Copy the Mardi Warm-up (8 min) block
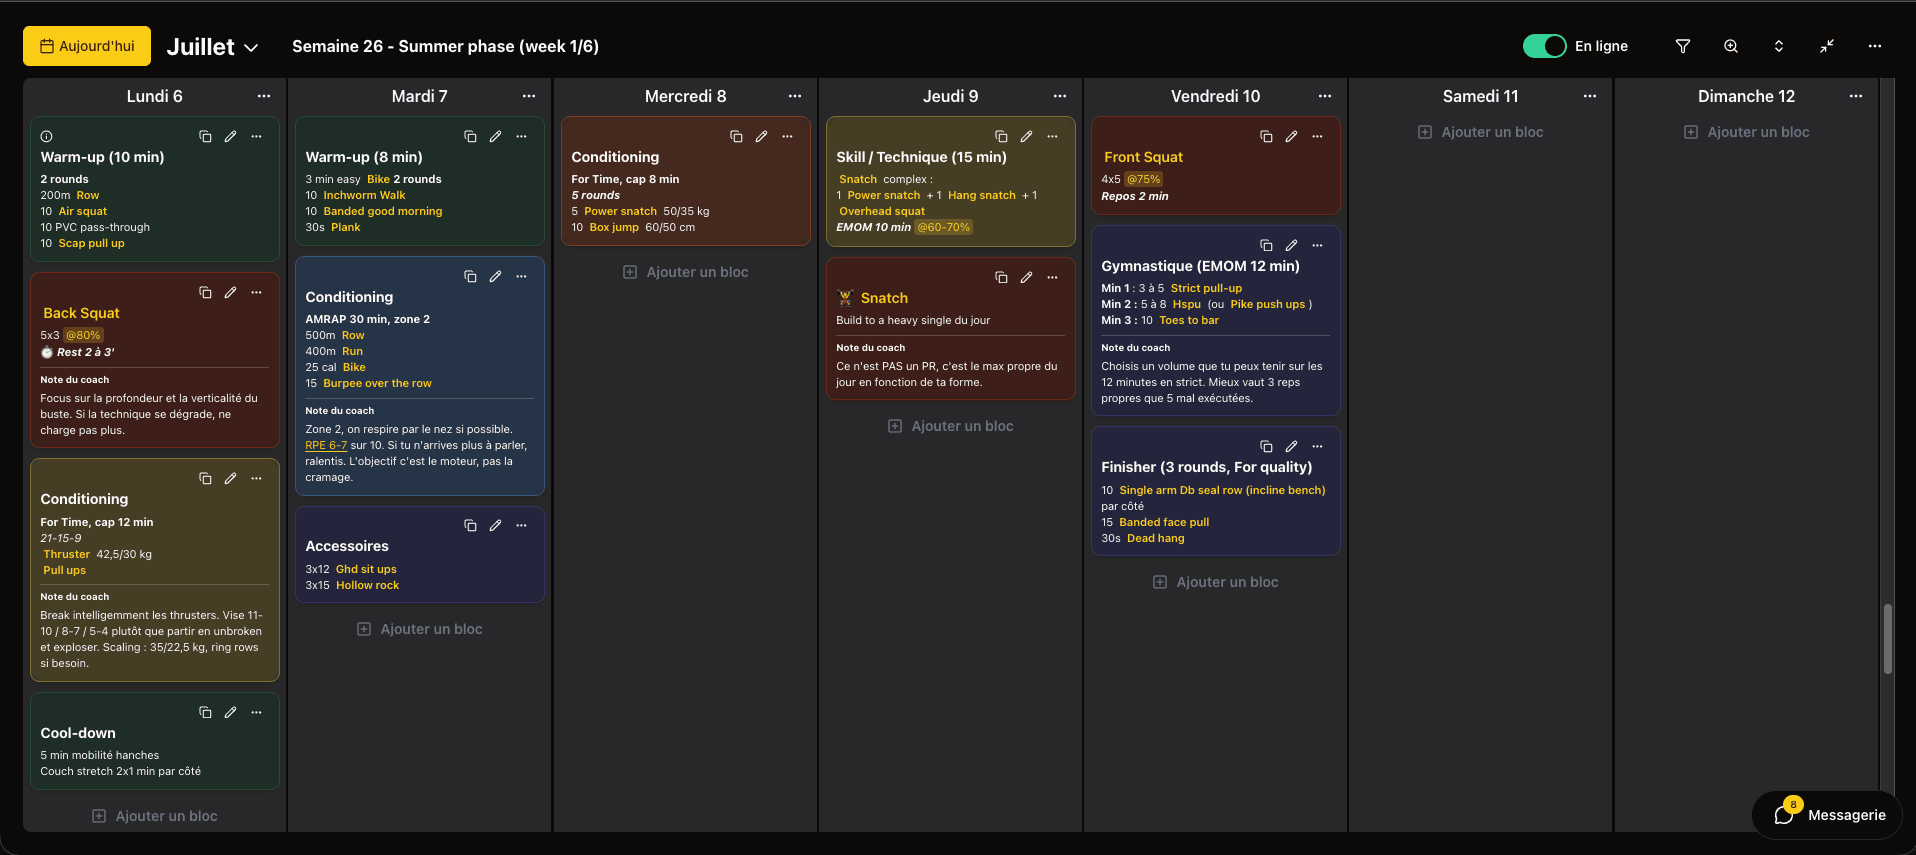The height and width of the screenshot is (855, 1916). click(470, 136)
